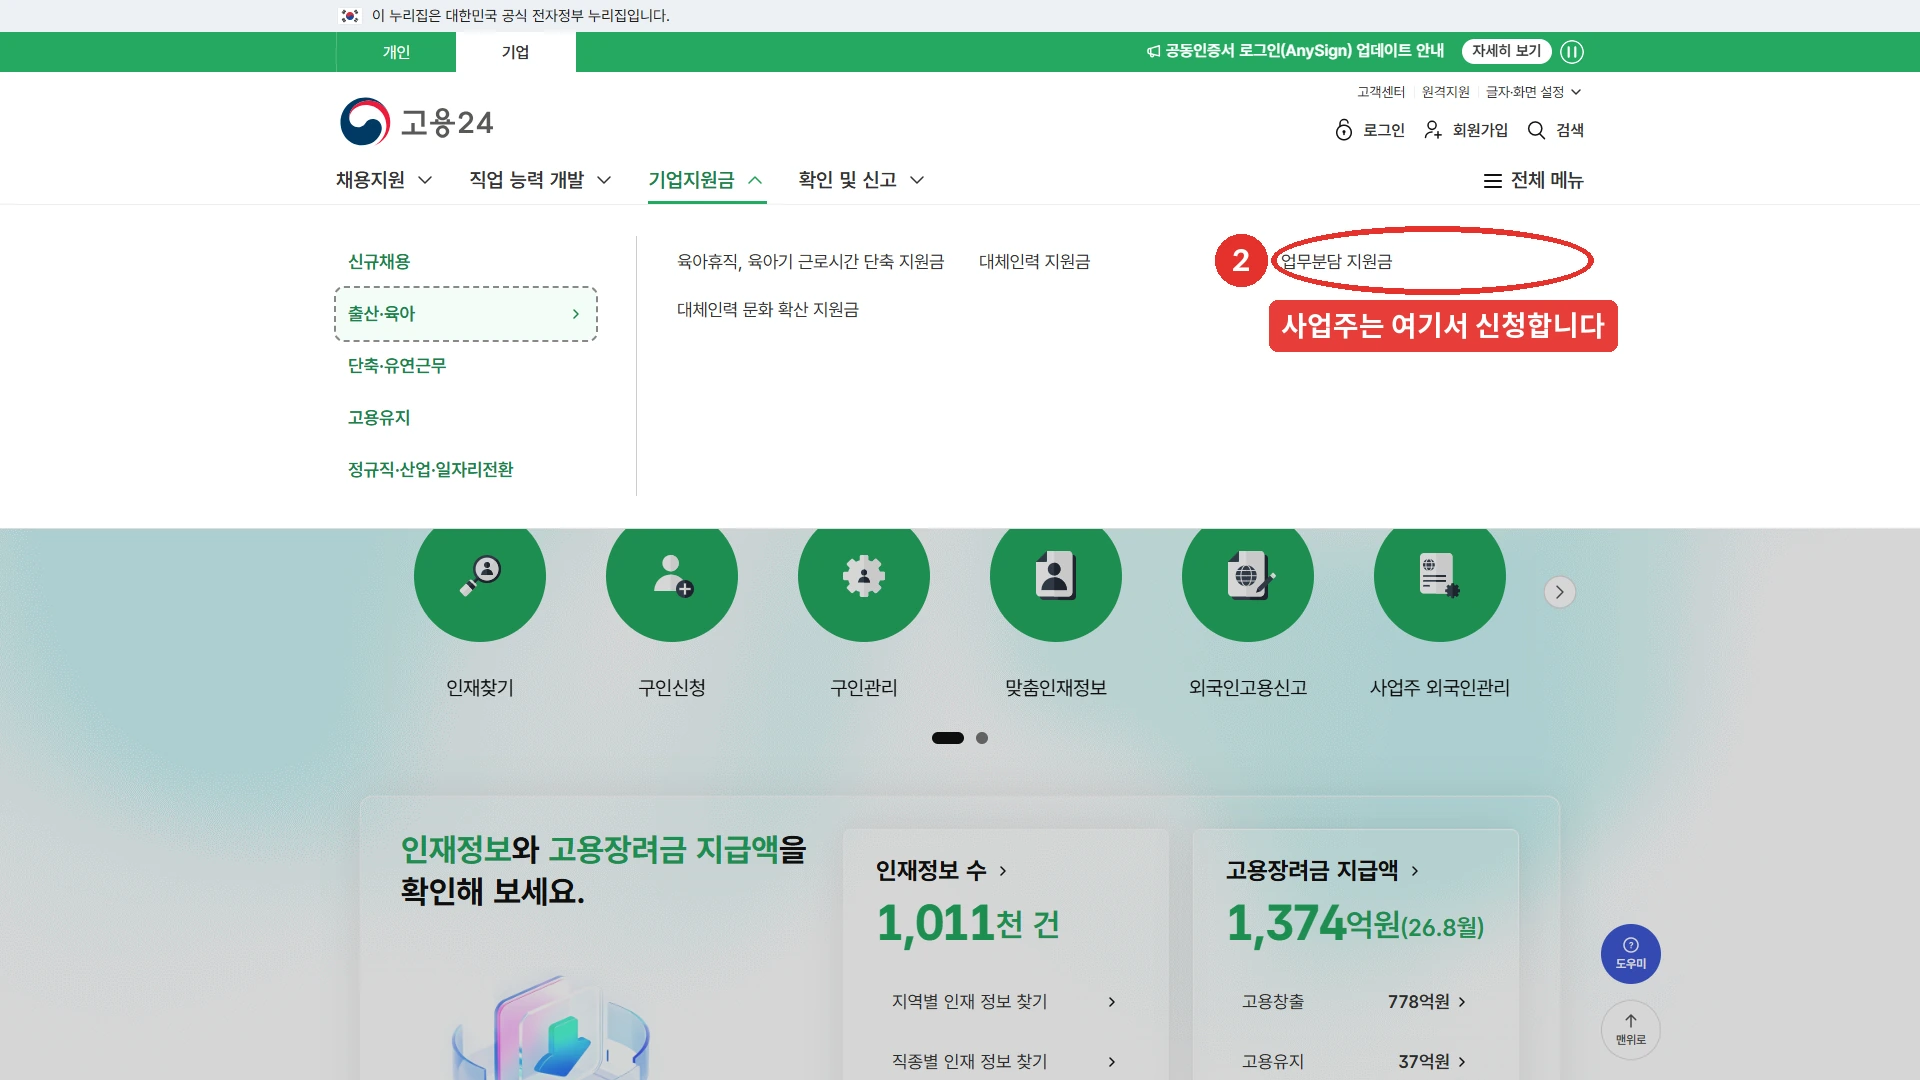1920x1080 pixels.
Task: Select 신규채용 category
Action: pyautogui.click(x=379, y=262)
